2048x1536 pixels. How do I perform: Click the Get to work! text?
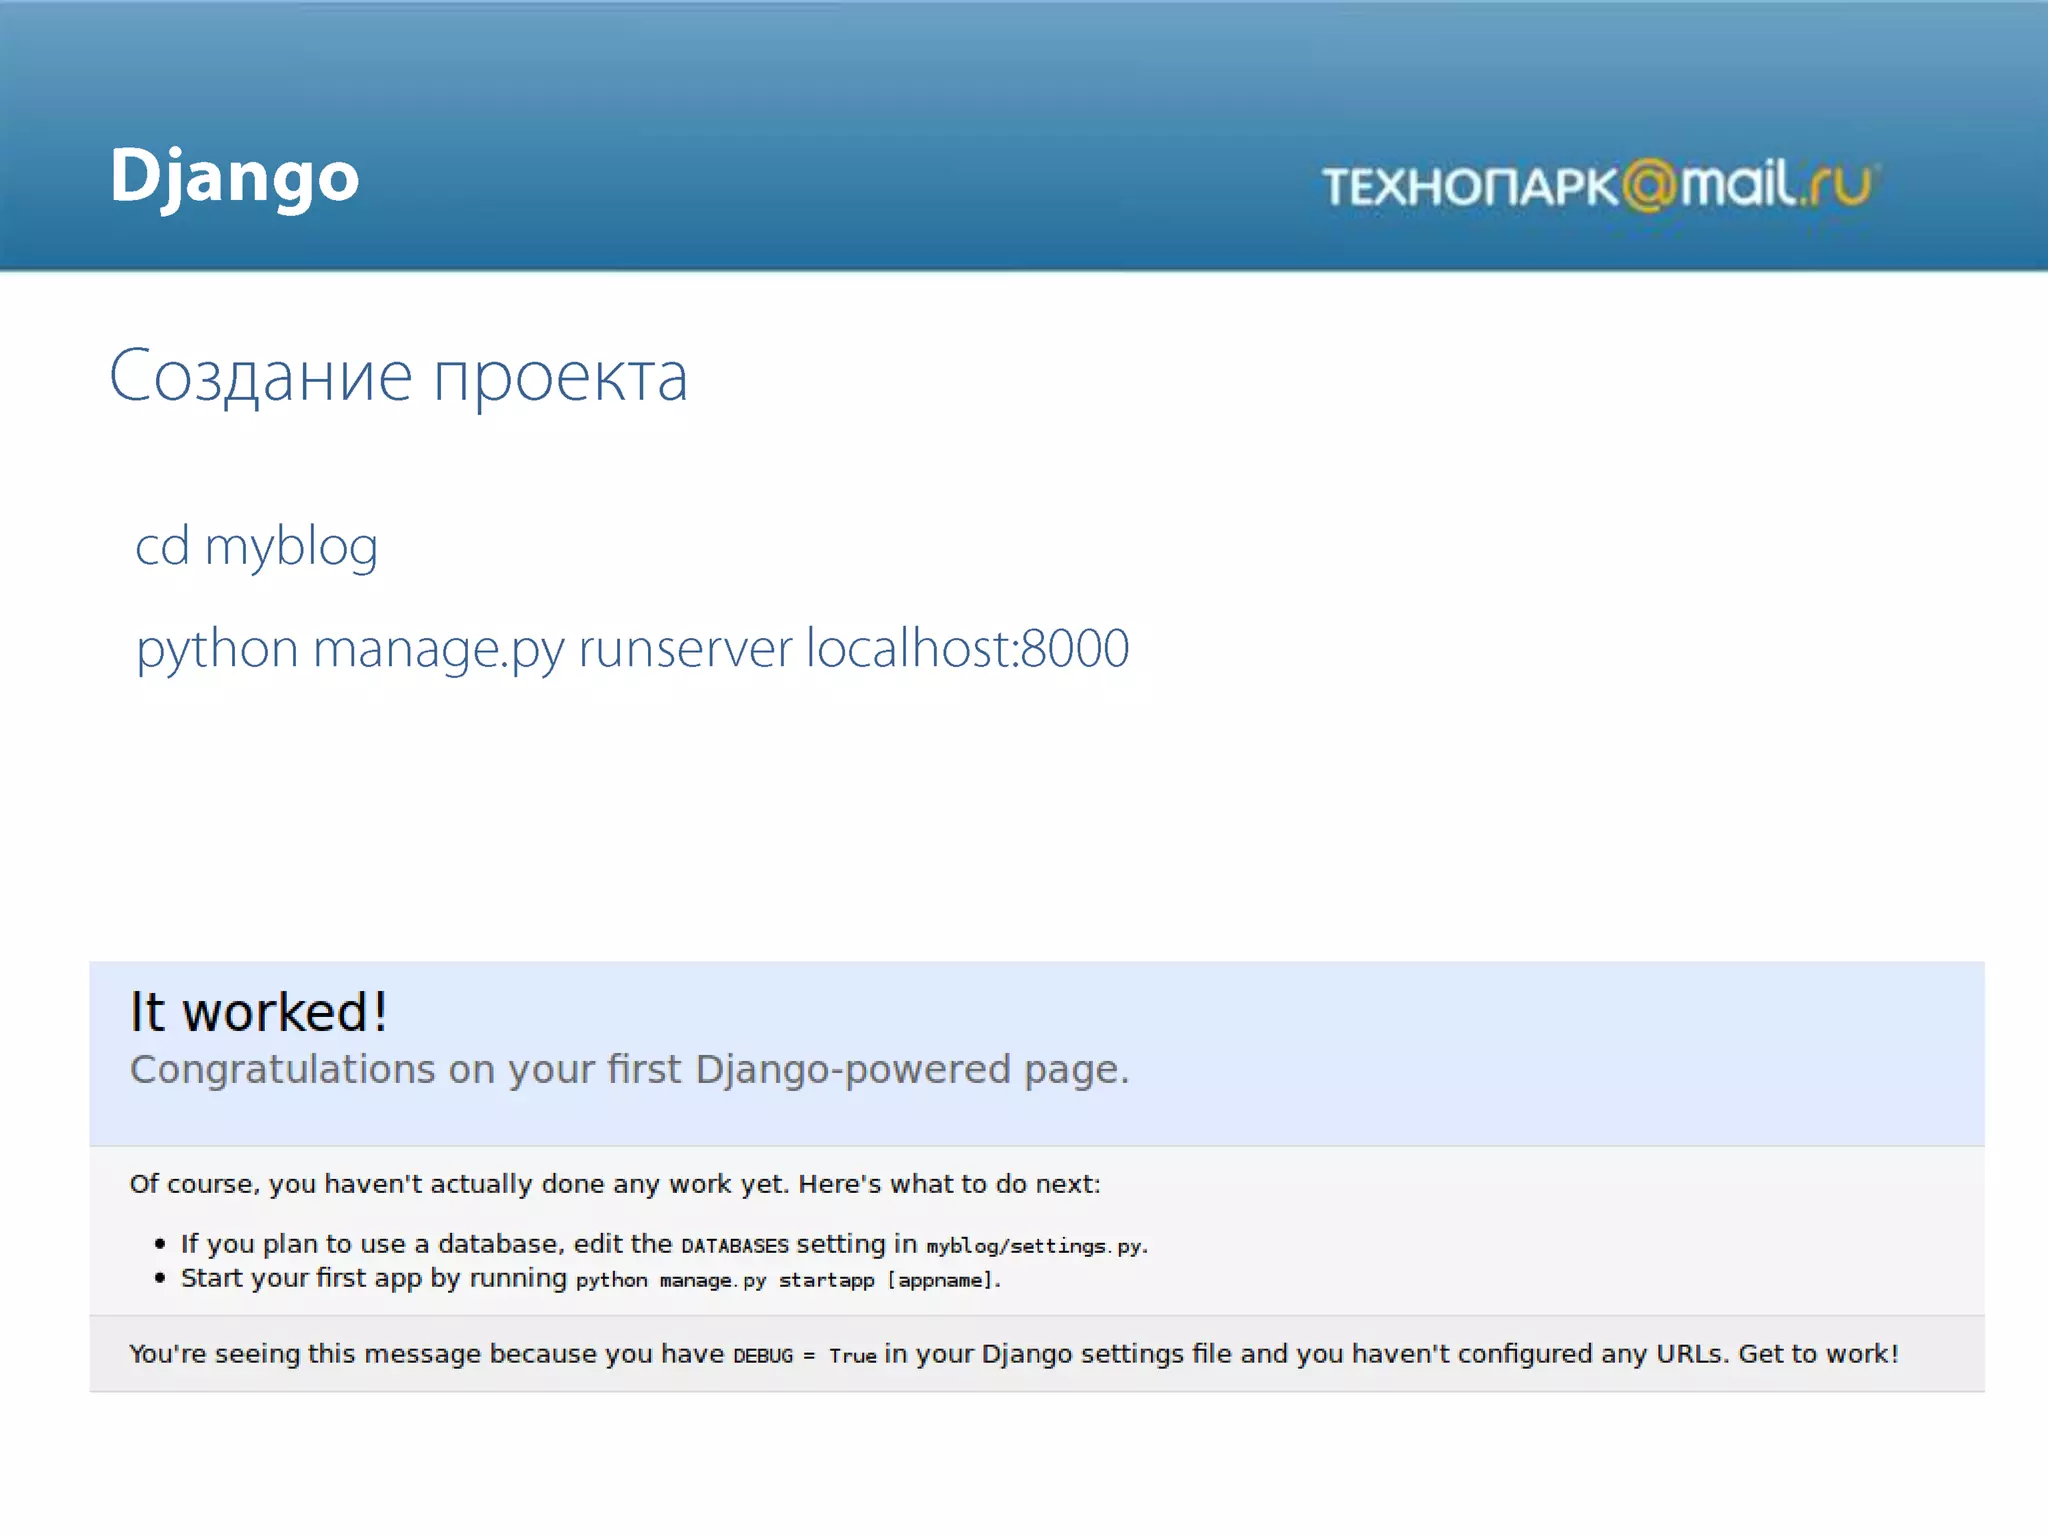[x=1818, y=1354]
